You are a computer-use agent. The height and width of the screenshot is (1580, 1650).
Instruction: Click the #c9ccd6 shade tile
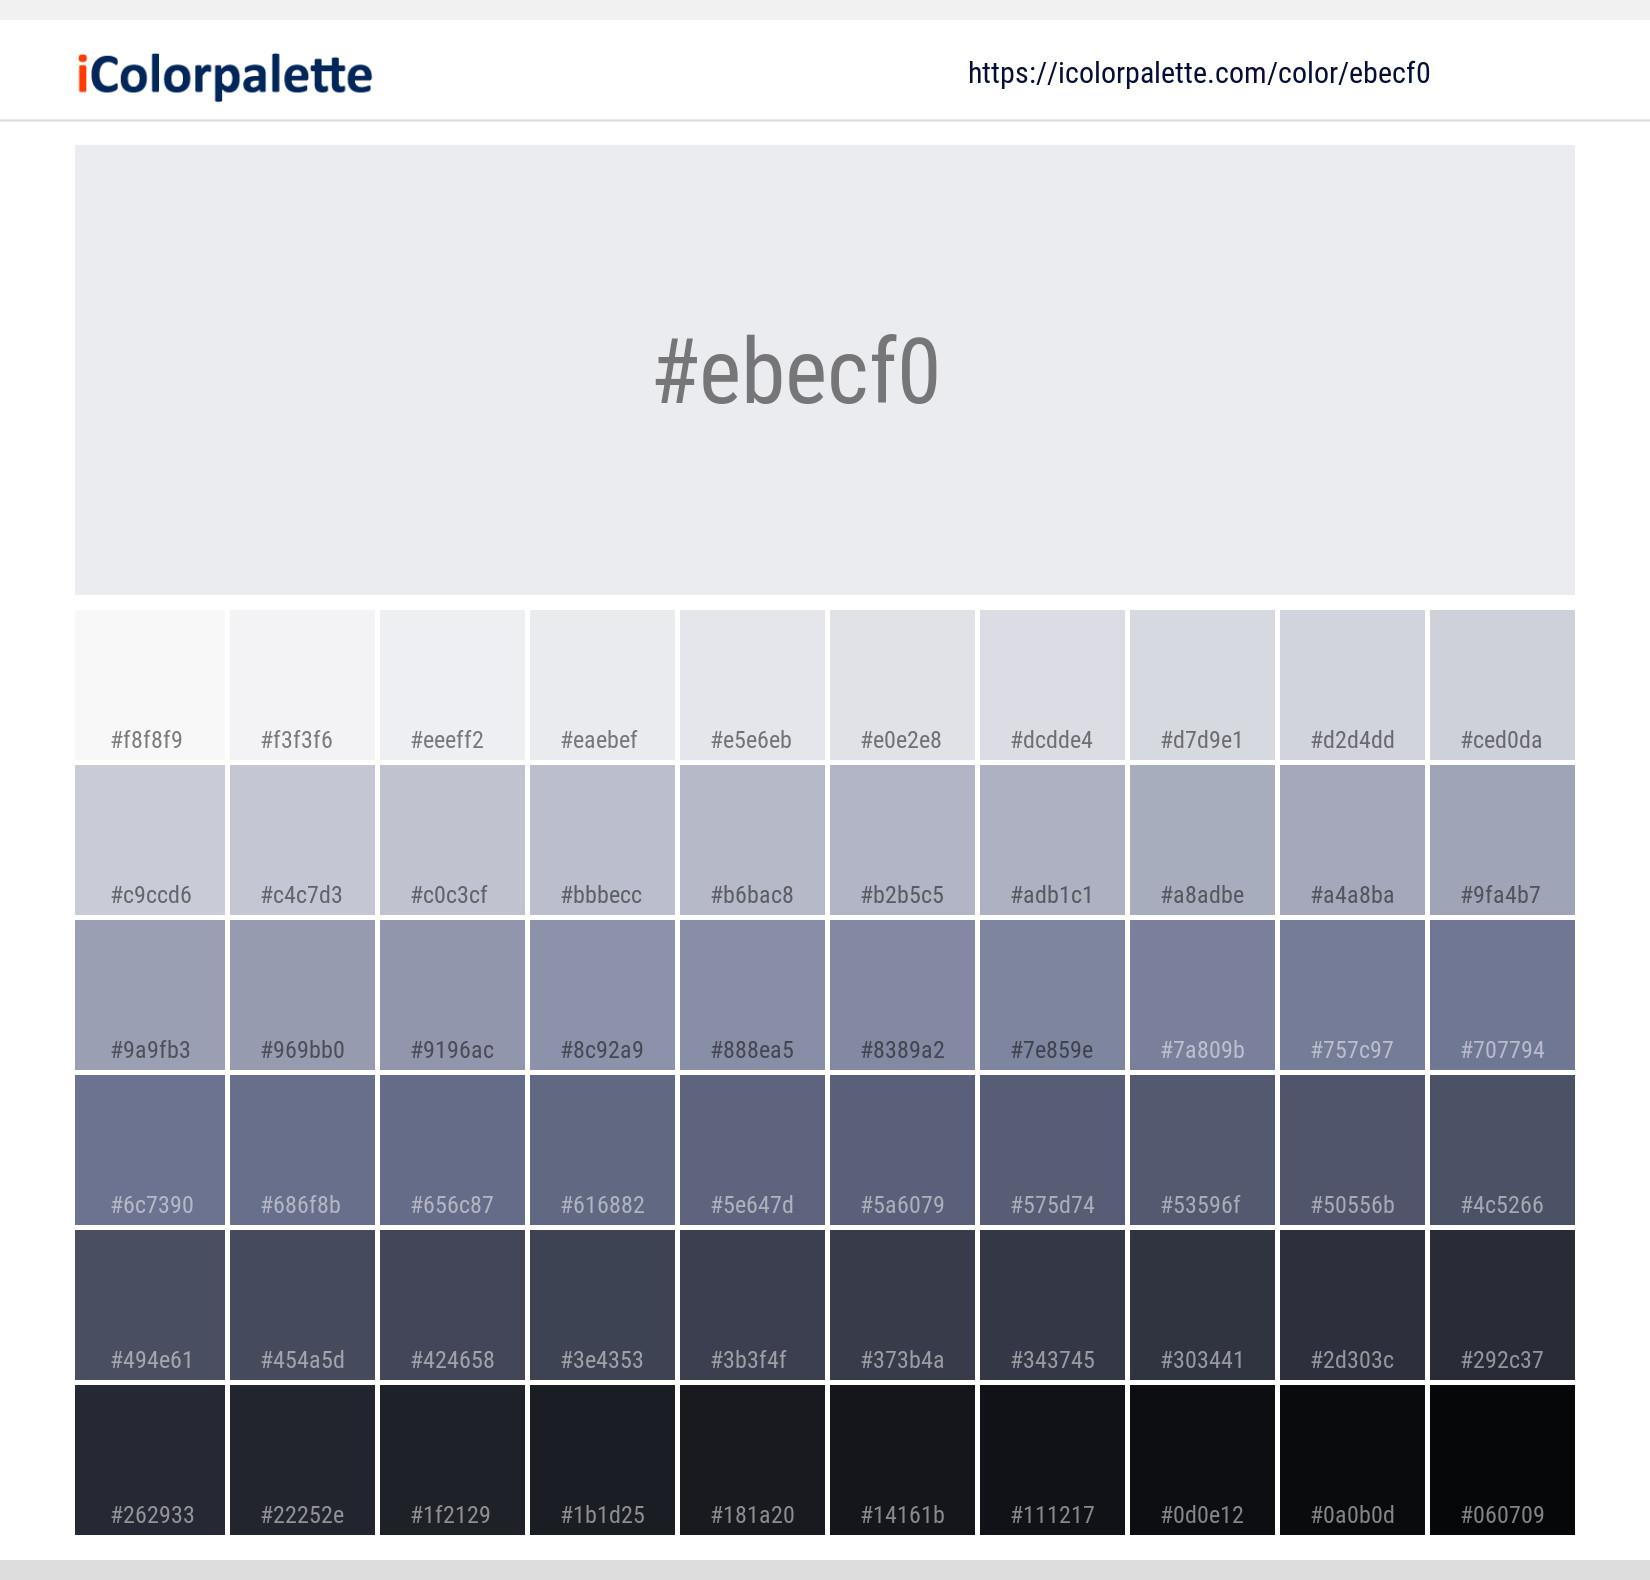(x=149, y=840)
